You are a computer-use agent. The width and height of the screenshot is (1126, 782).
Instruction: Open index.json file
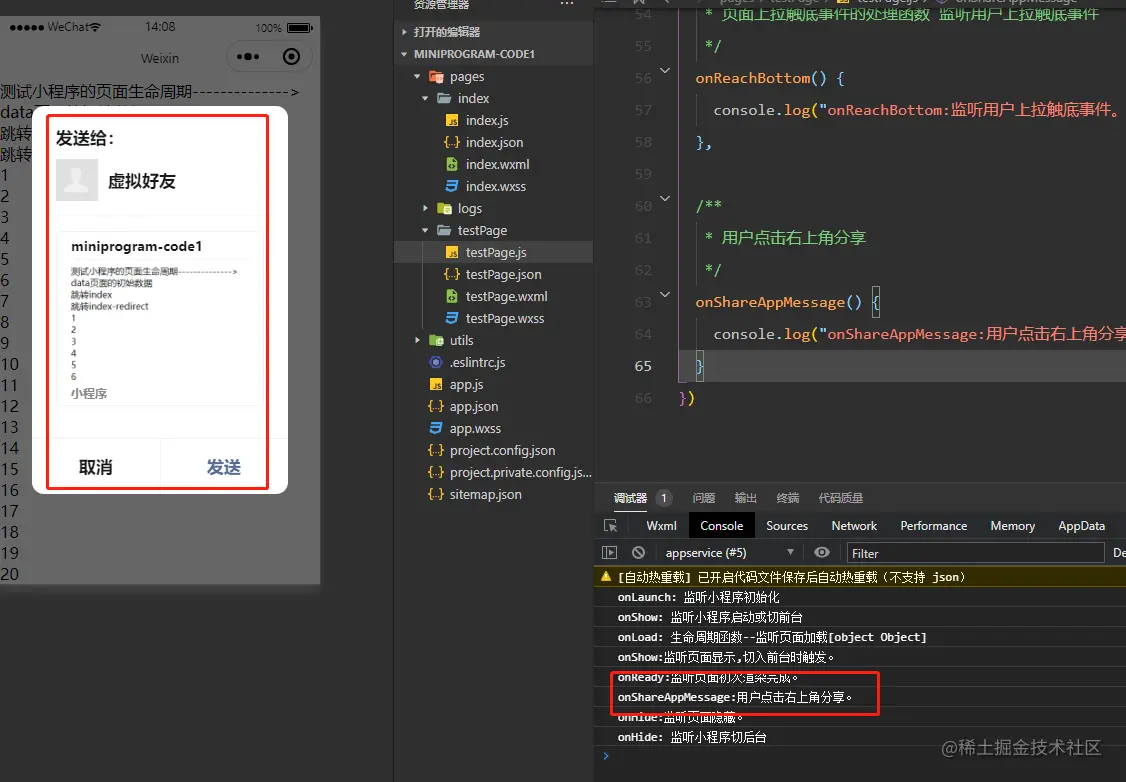tap(493, 142)
